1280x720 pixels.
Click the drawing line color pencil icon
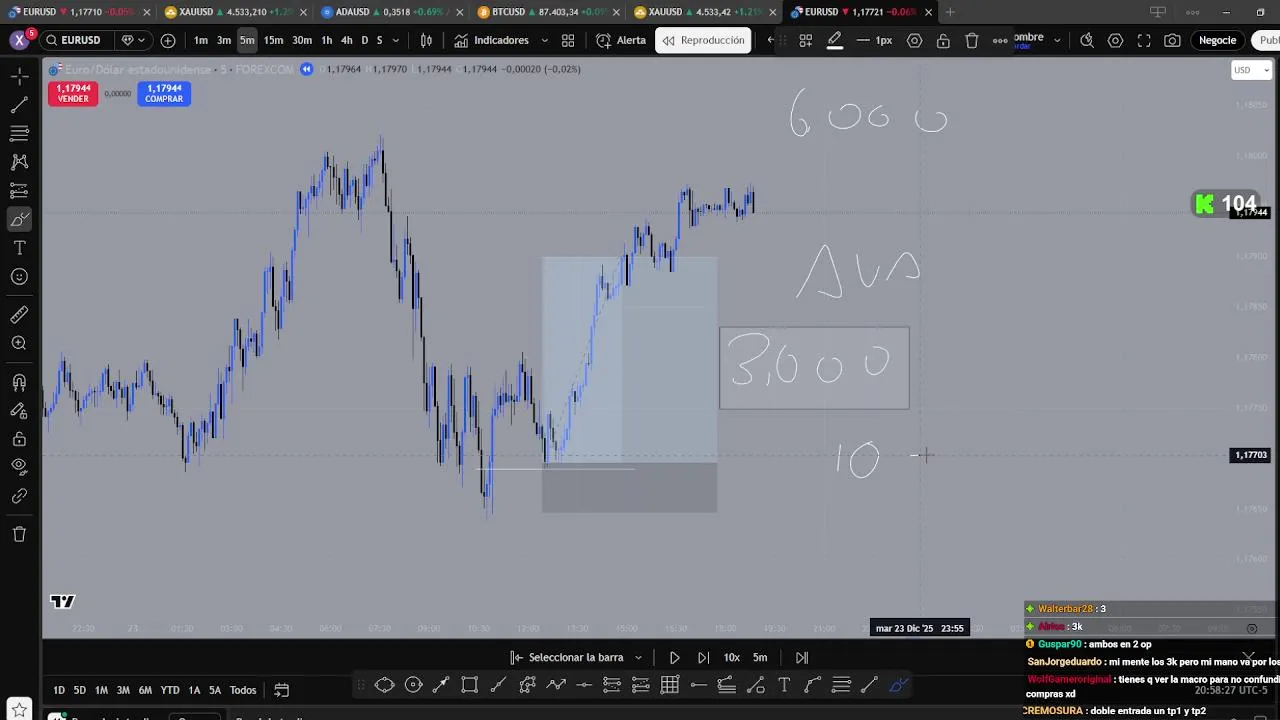835,40
